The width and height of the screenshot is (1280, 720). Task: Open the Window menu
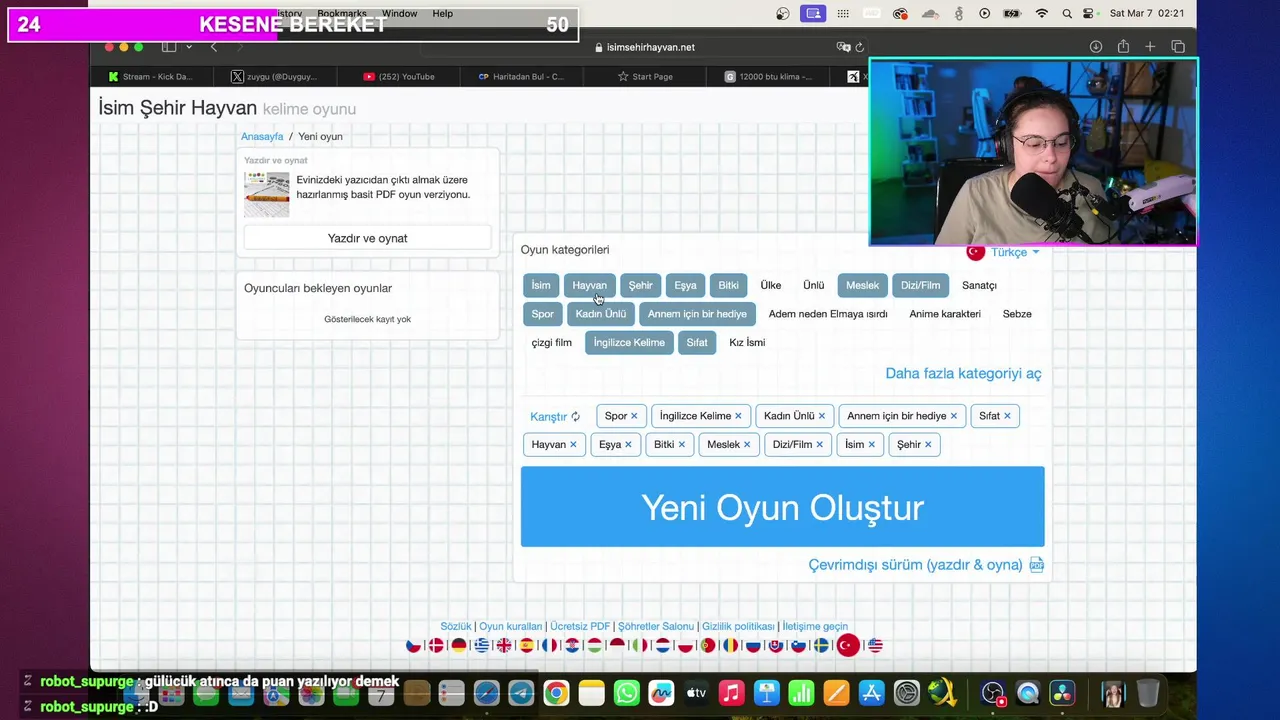click(399, 14)
